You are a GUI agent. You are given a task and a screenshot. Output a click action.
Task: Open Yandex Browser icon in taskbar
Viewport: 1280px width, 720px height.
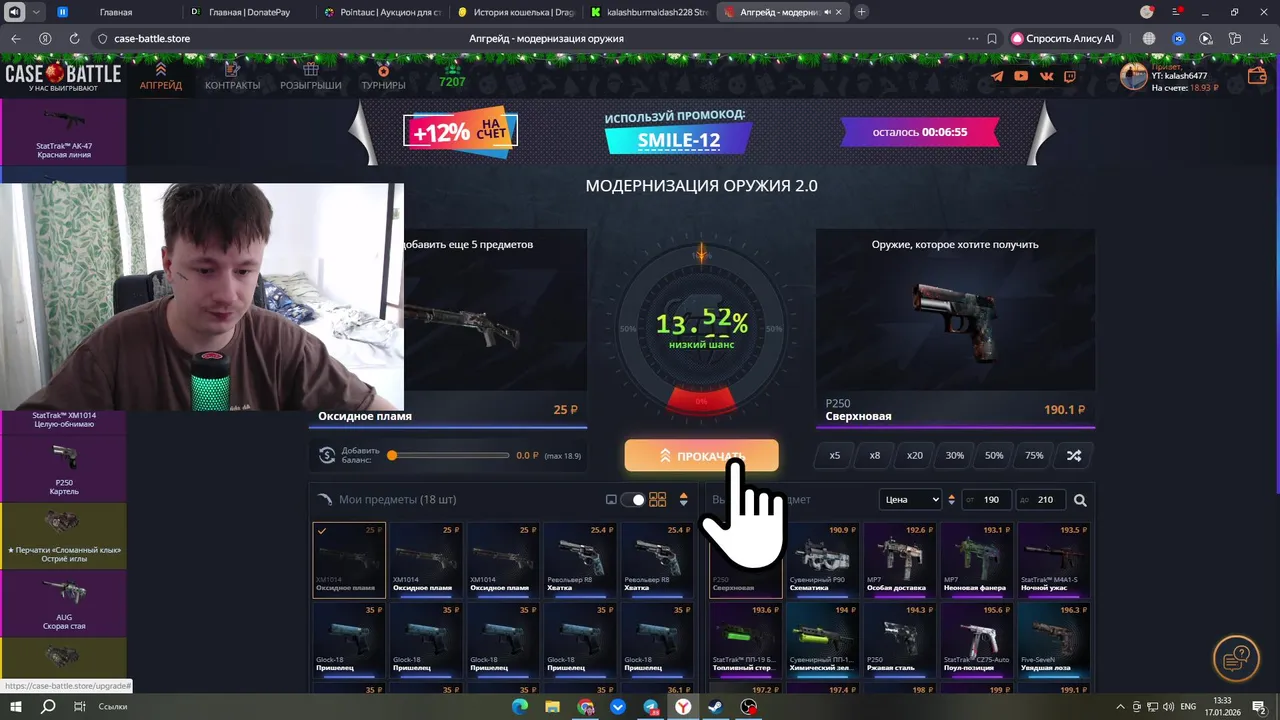pyautogui.click(x=683, y=706)
